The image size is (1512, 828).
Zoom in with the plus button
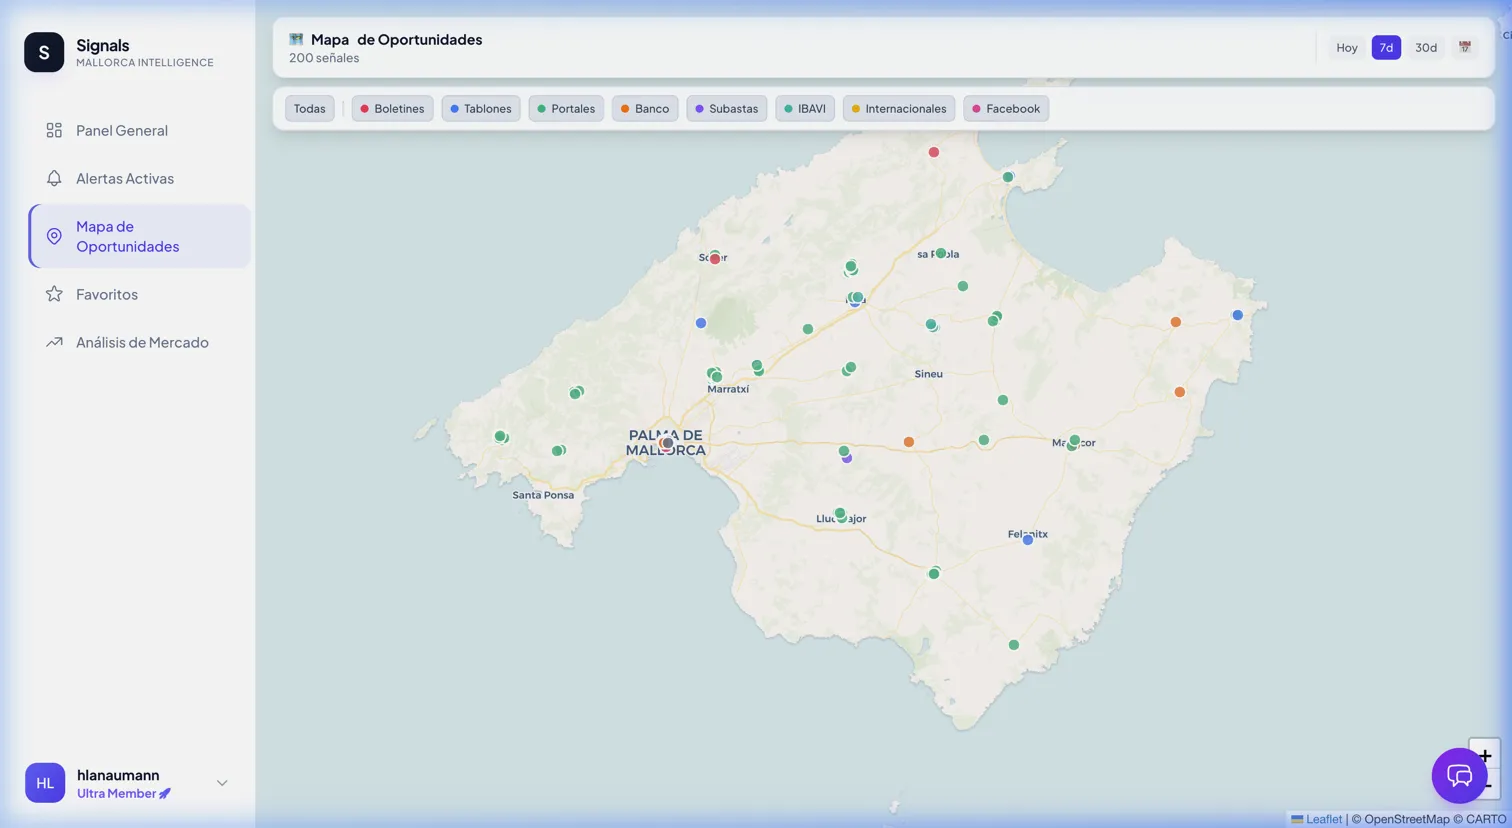1484,756
